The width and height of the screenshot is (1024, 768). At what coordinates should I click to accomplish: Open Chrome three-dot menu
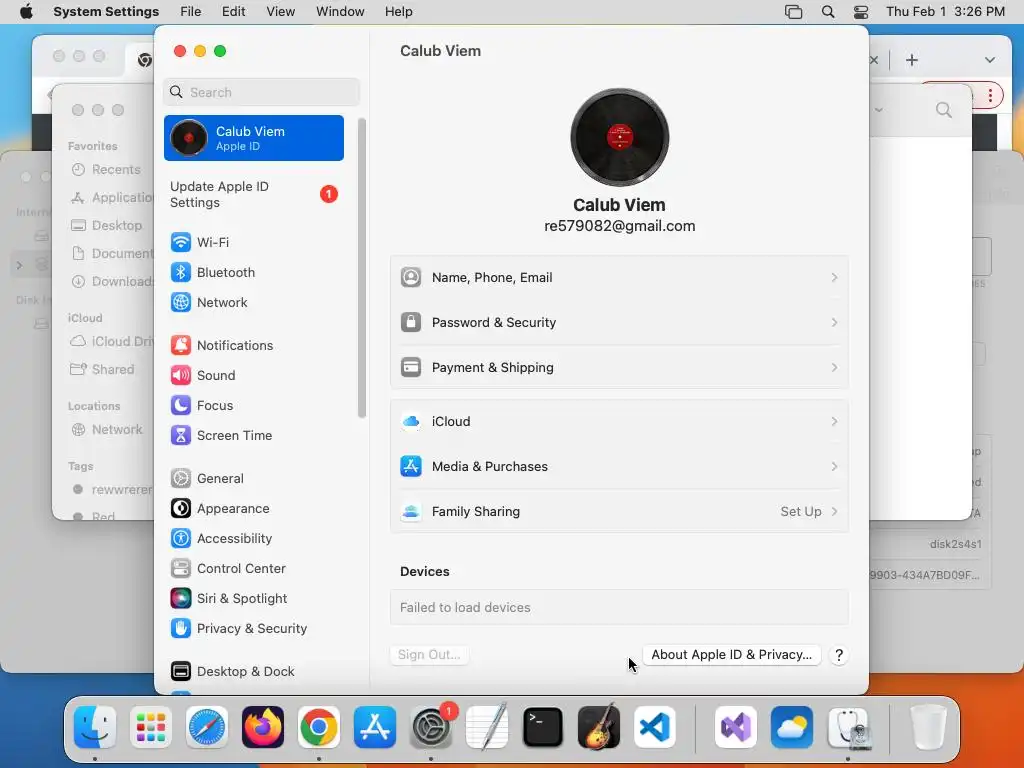click(991, 96)
